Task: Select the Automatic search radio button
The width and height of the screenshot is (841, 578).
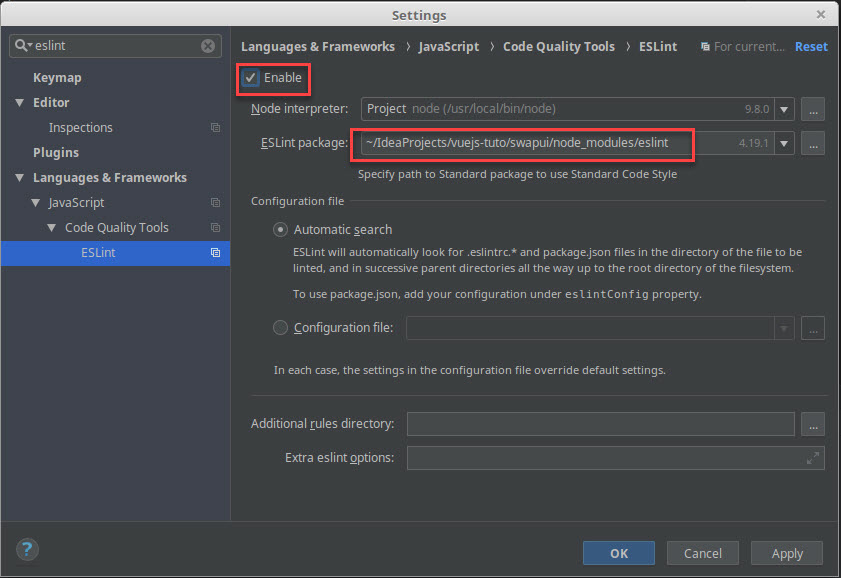Action: coord(281,230)
